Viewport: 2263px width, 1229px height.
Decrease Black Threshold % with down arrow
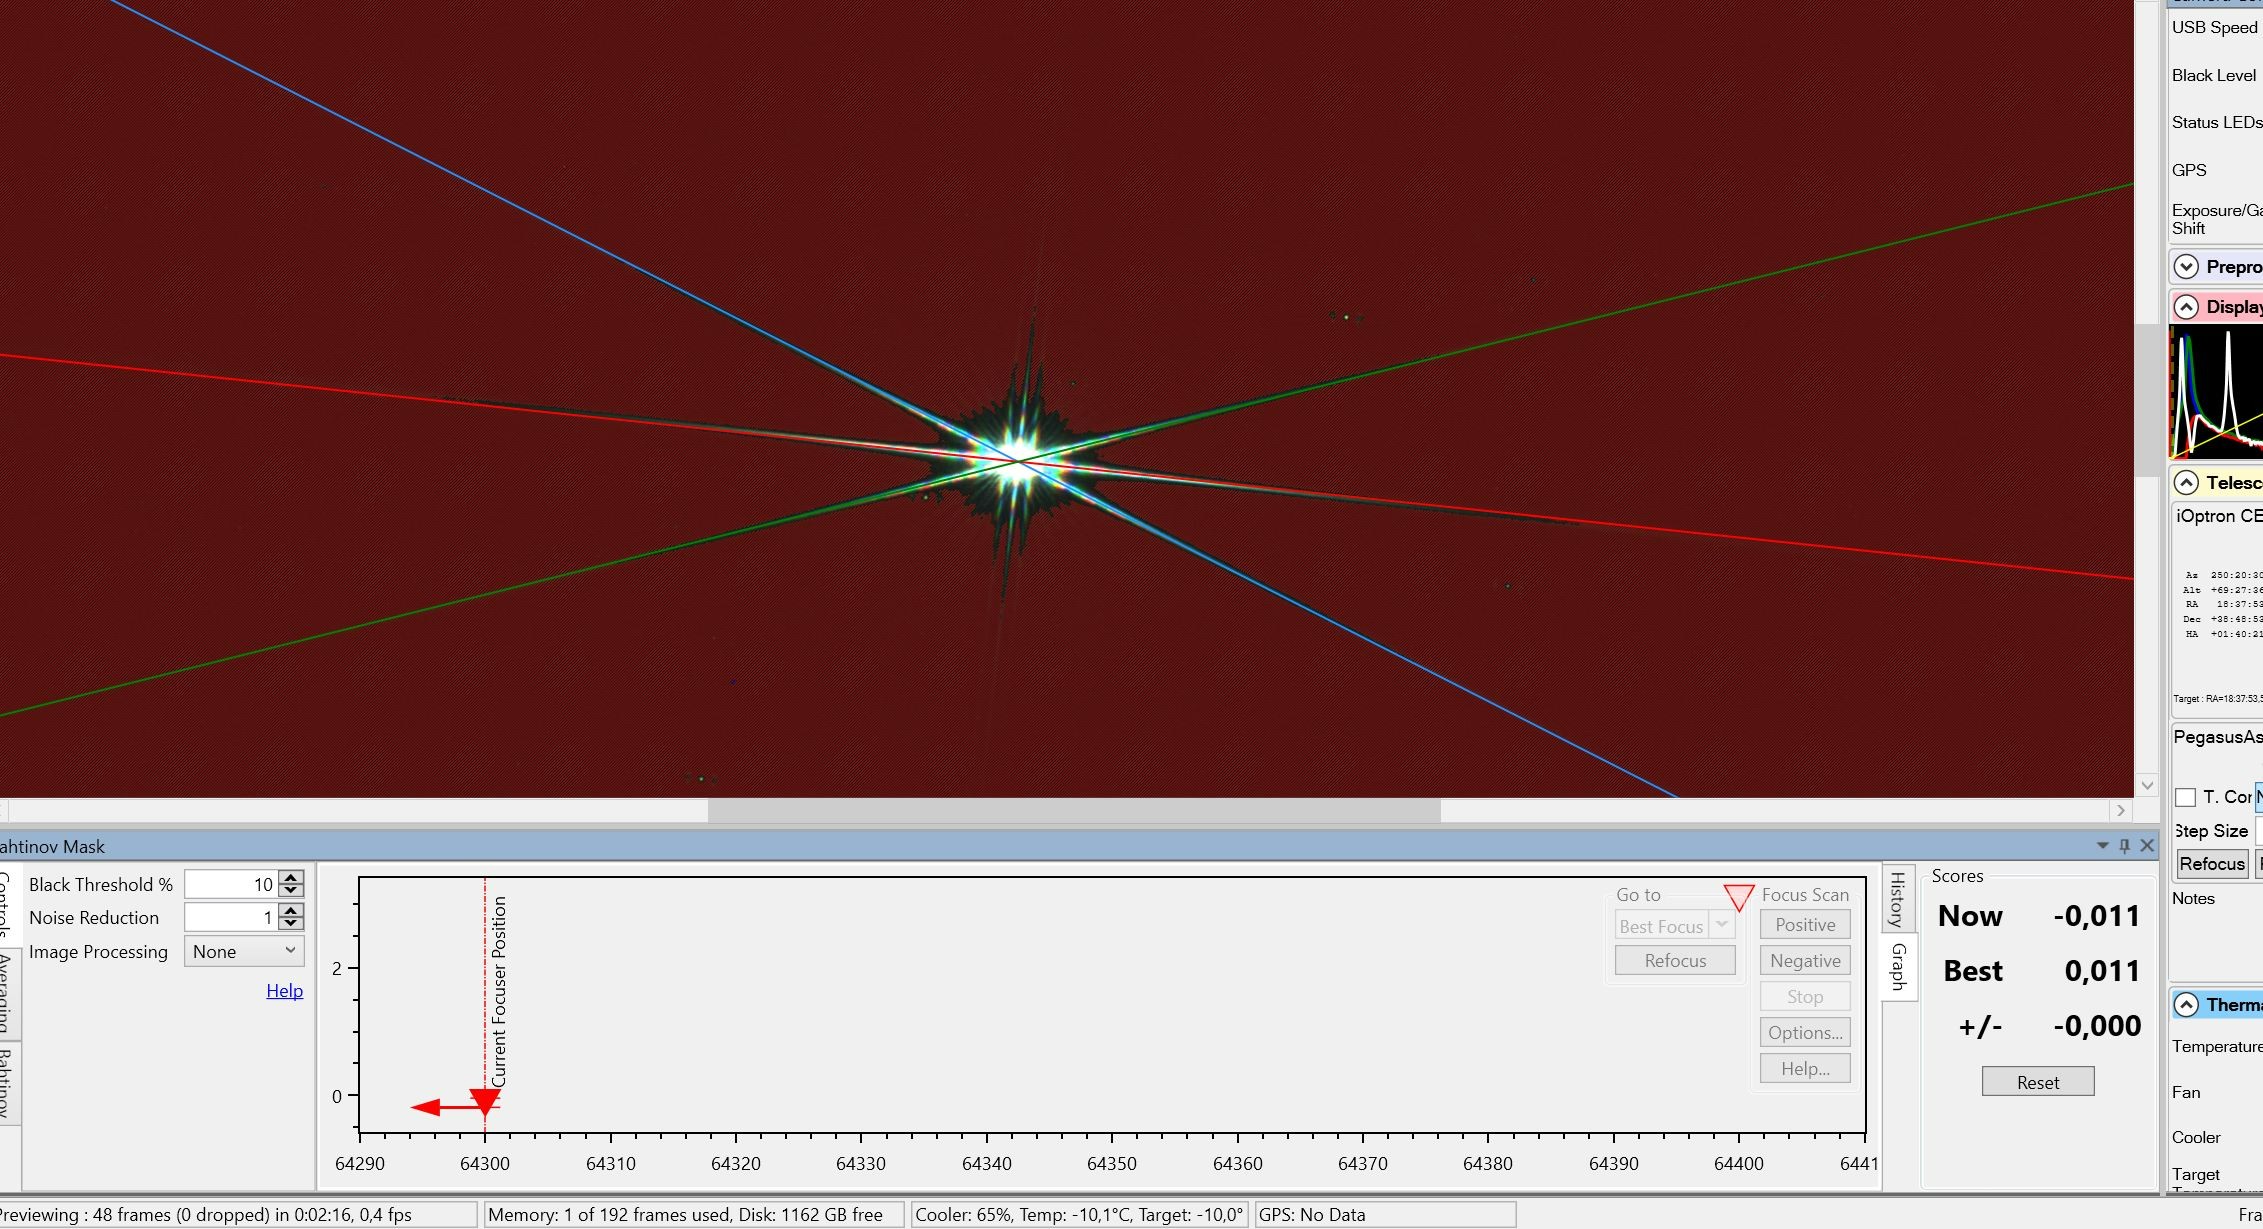(x=291, y=890)
